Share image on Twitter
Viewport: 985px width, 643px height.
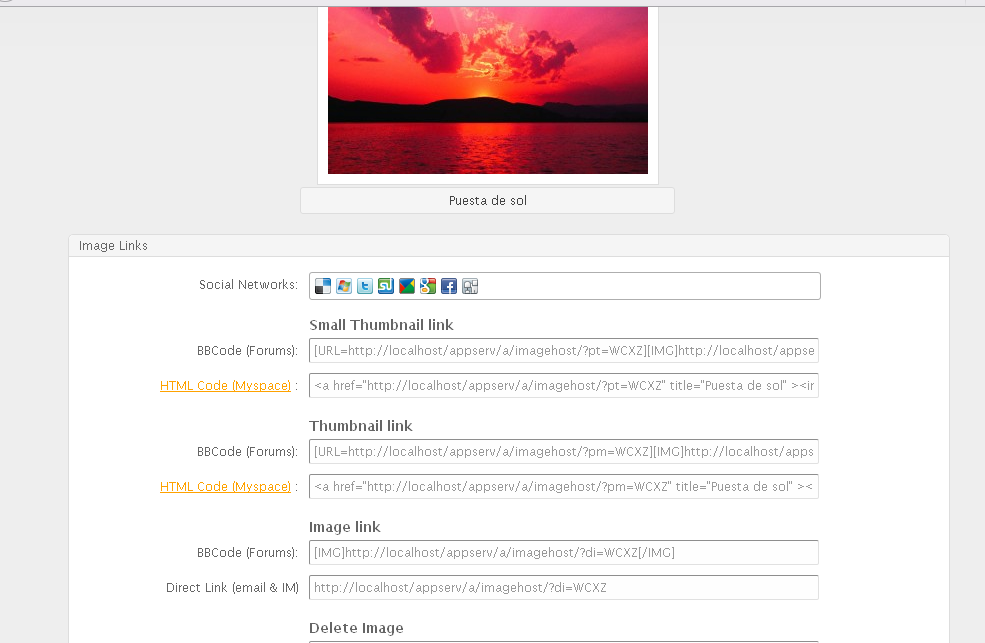click(x=365, y=286)
